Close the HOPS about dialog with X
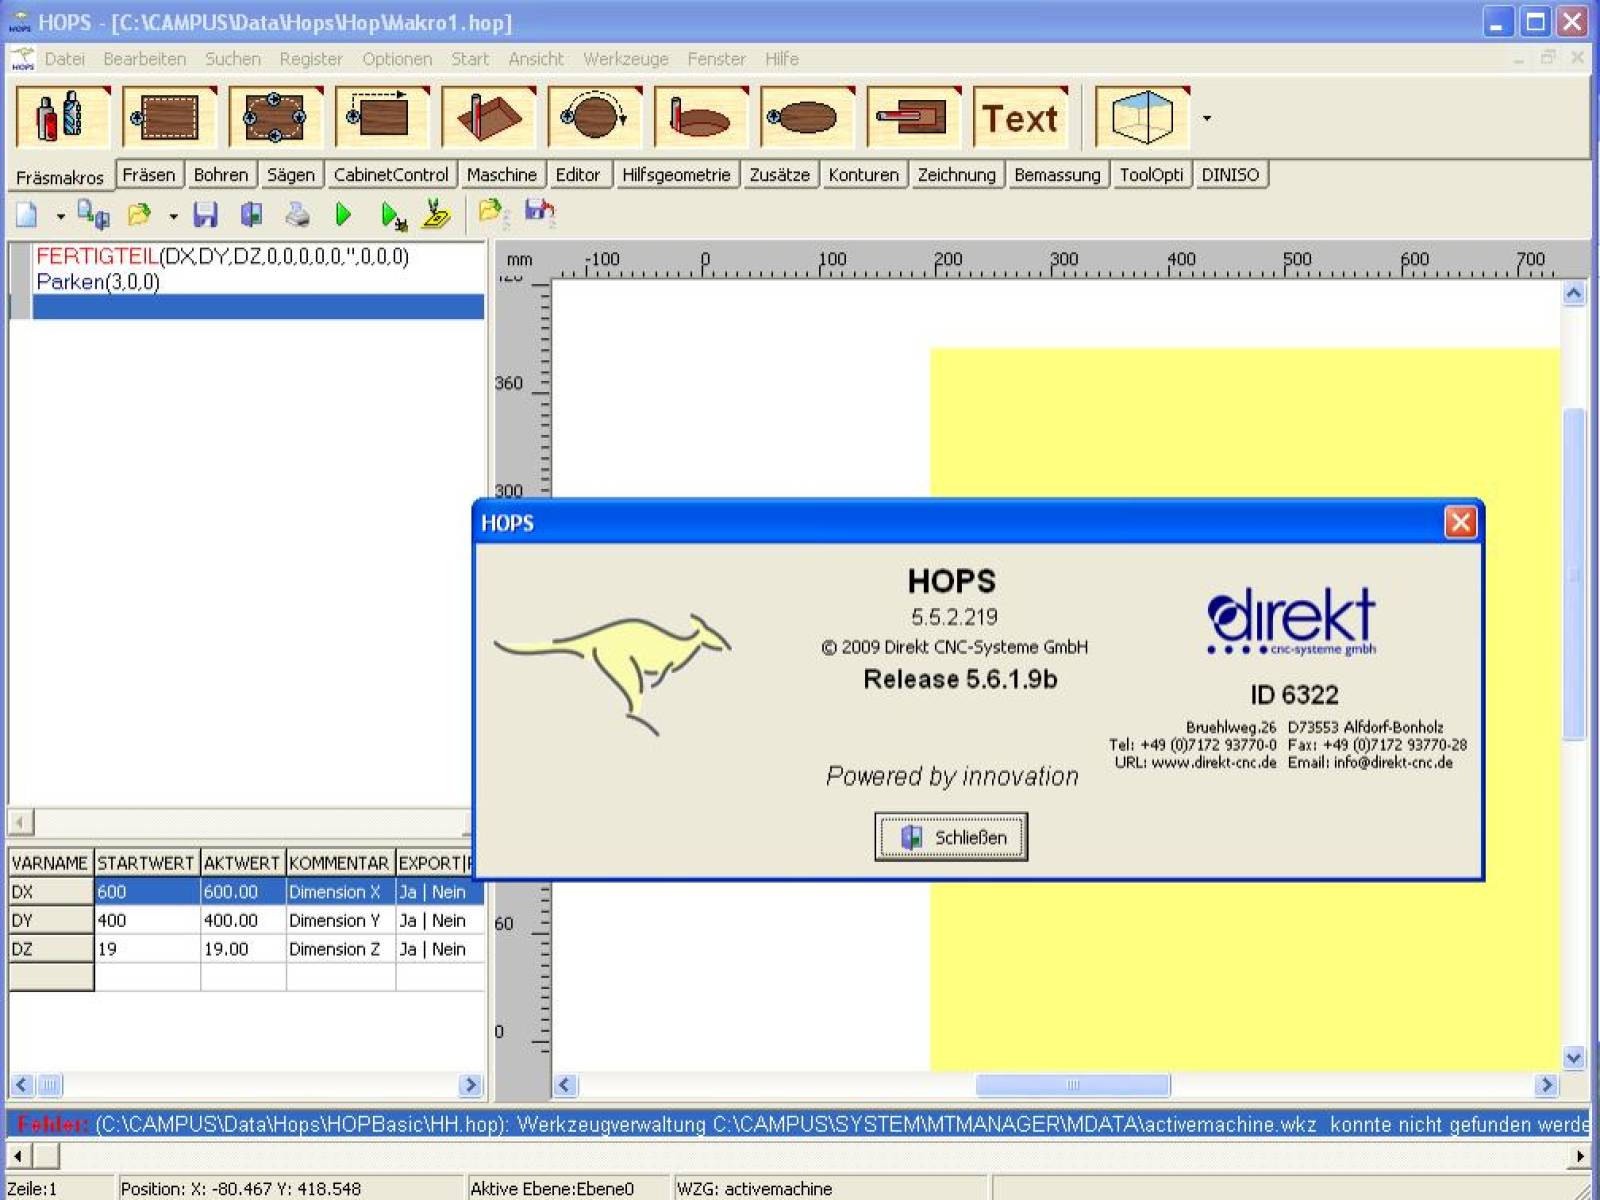This screenshot has height=1200, width=1600. tap(1460, 522)
